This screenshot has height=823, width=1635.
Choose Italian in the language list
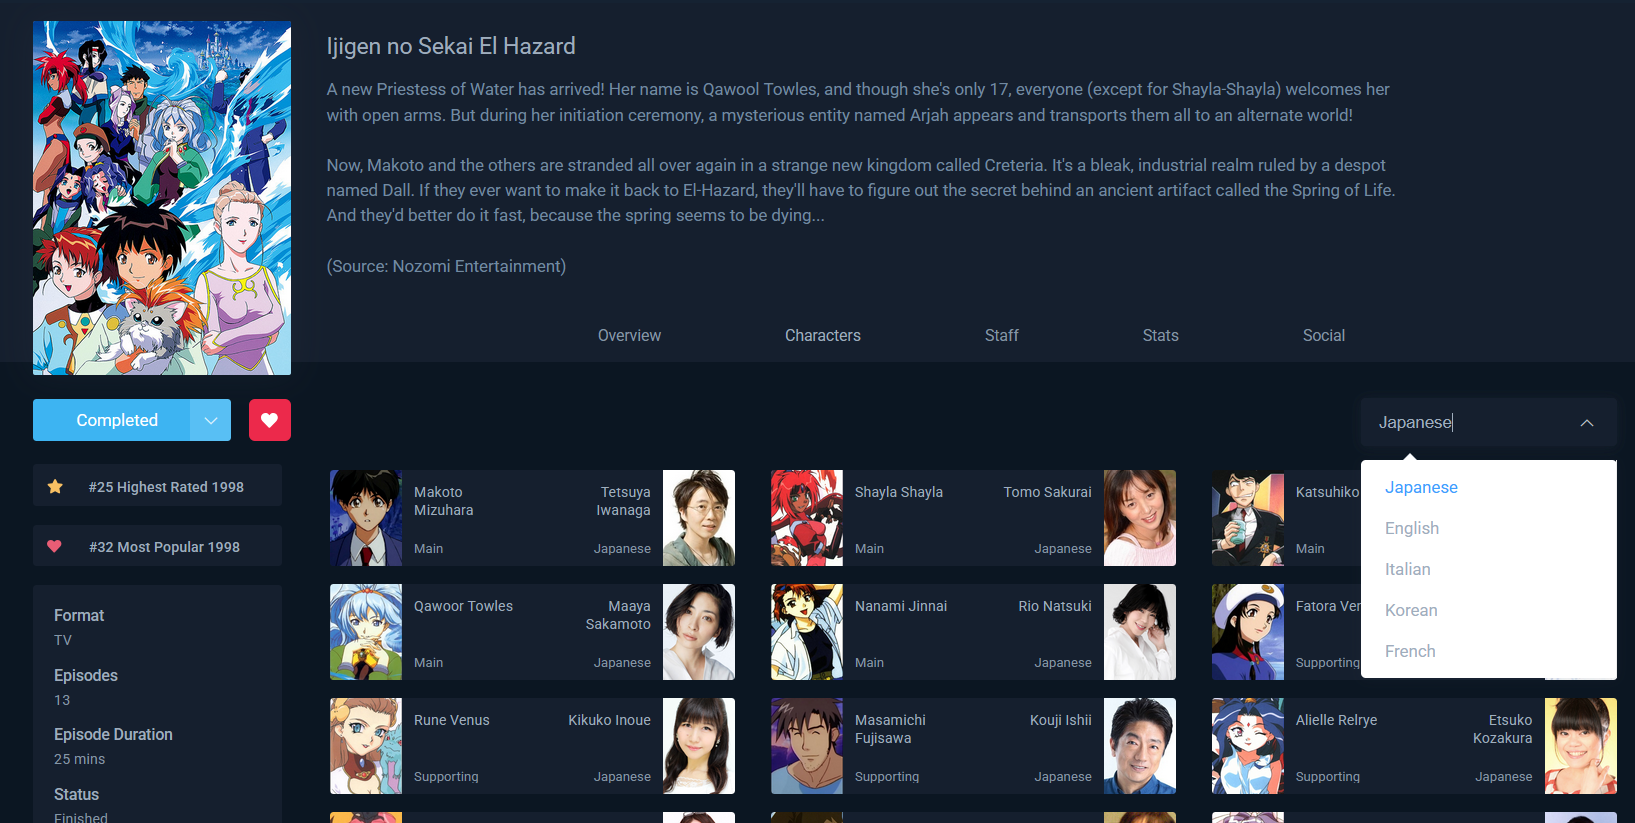tap(1407, 569)
